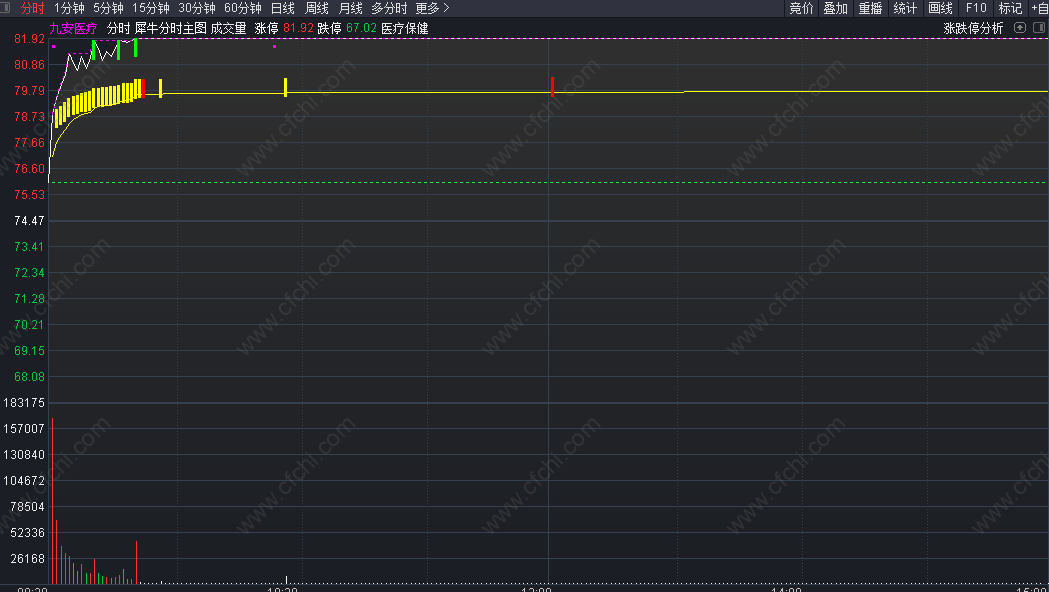The width and height of the screenshot is (1049, 592).
Task: Expand the 更多 periods dropdown
Action: pyautogui.click(x=433, y=8)
